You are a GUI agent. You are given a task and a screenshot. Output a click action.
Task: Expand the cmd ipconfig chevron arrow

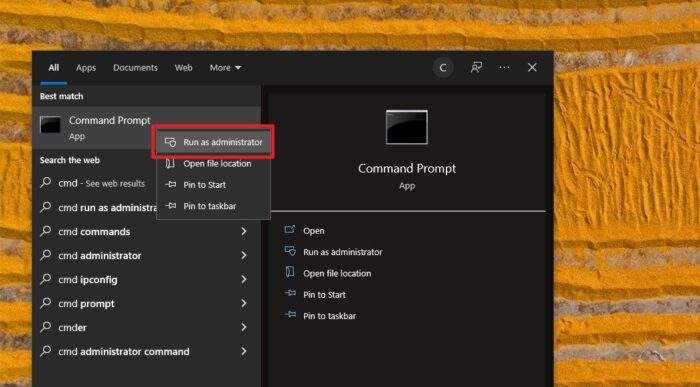(244, 279)
